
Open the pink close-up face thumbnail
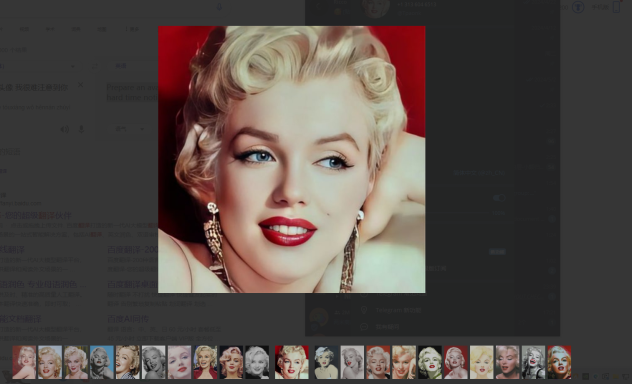(x=179, y=362)
